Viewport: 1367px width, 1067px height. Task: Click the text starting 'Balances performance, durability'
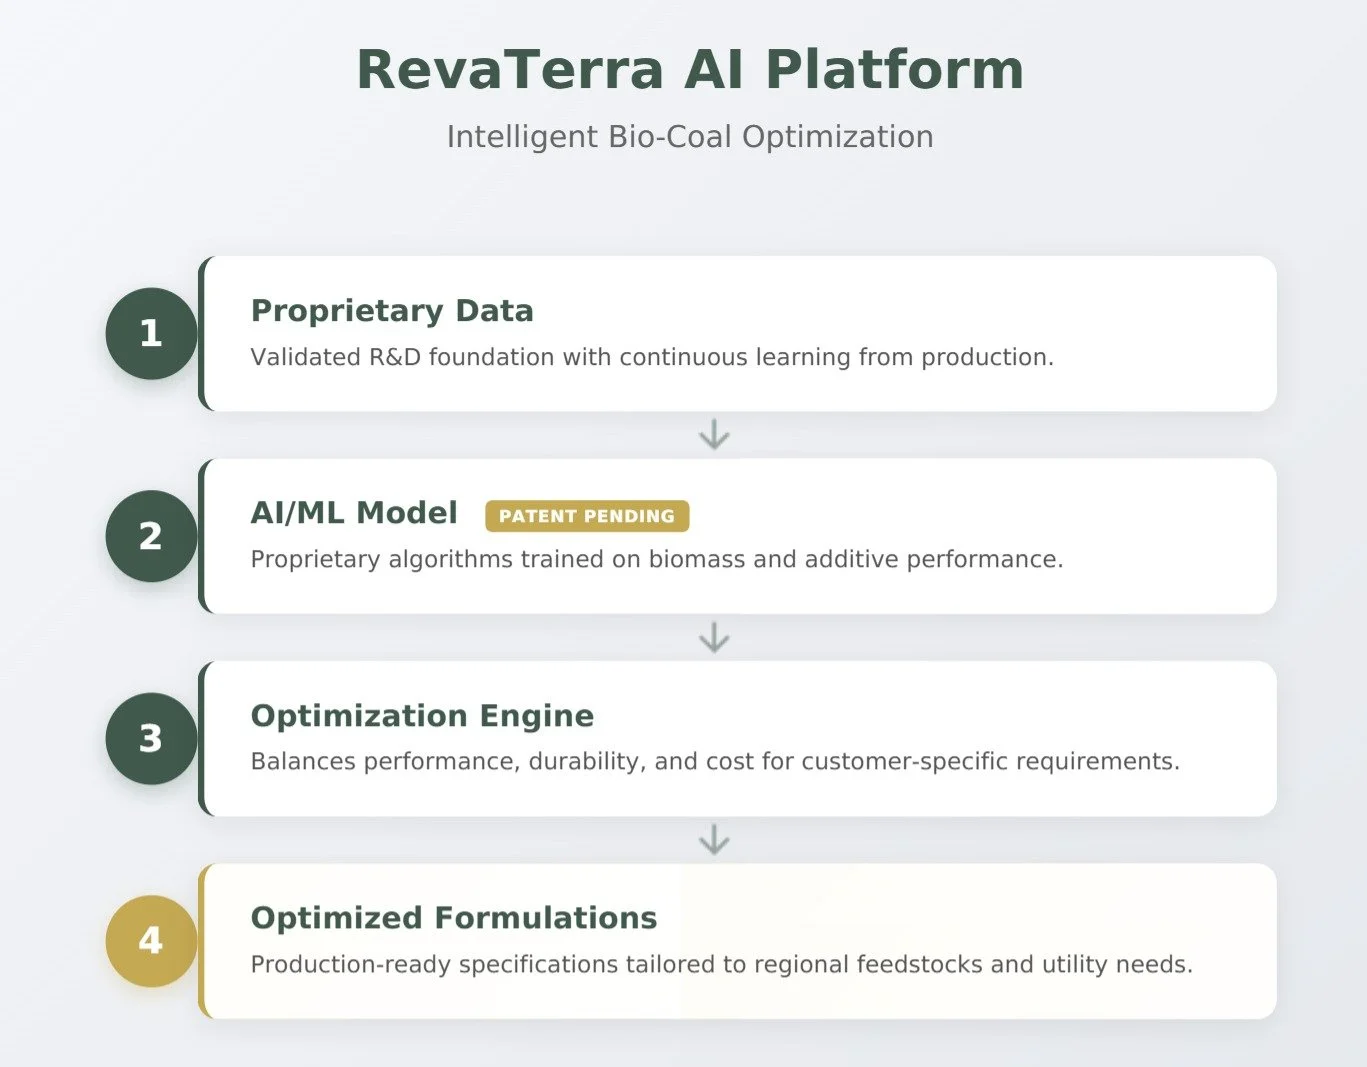tap(715, 762)
